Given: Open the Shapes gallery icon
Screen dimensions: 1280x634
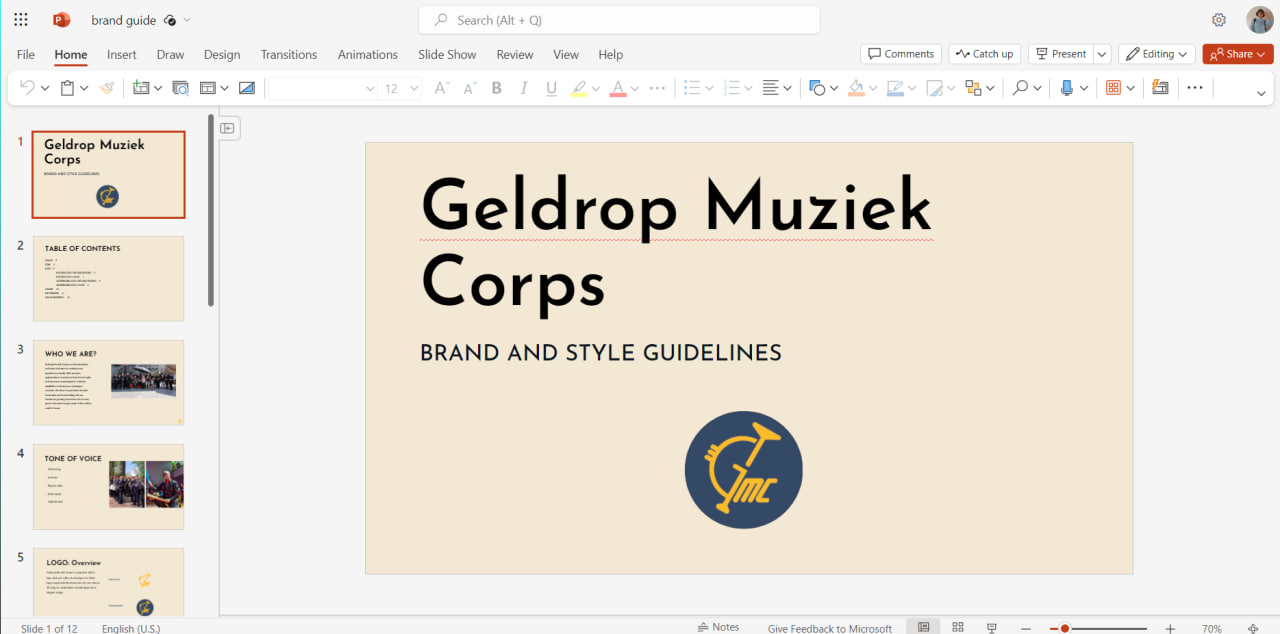Looking at the screenshot, I should 817,88.
